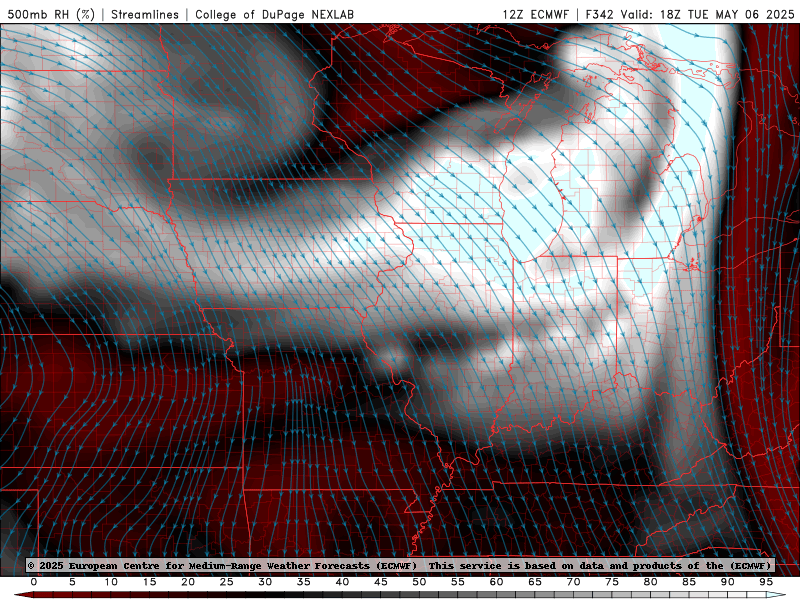Click the '70' value on the color scale
The image size is (800, 600).
[573, 582]
